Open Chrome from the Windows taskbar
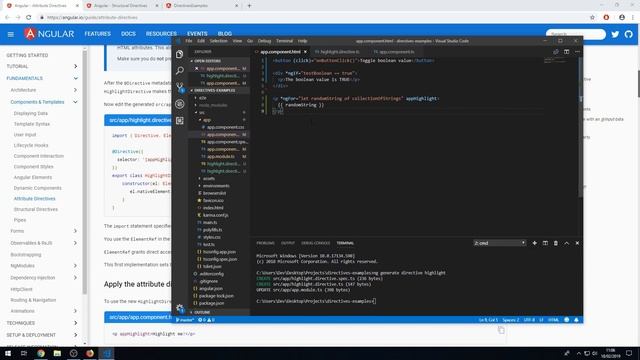Viewport: 640px width, 360px height. pyautogui.click(x=41, y=353)
